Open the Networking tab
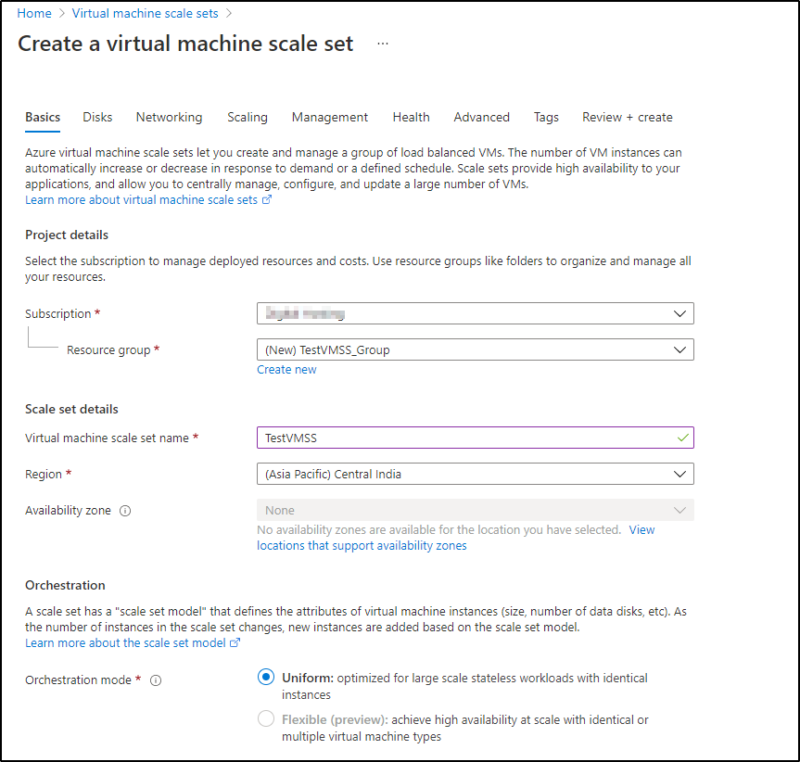Viewport: 800px width, 762px height. coord(168,117)
